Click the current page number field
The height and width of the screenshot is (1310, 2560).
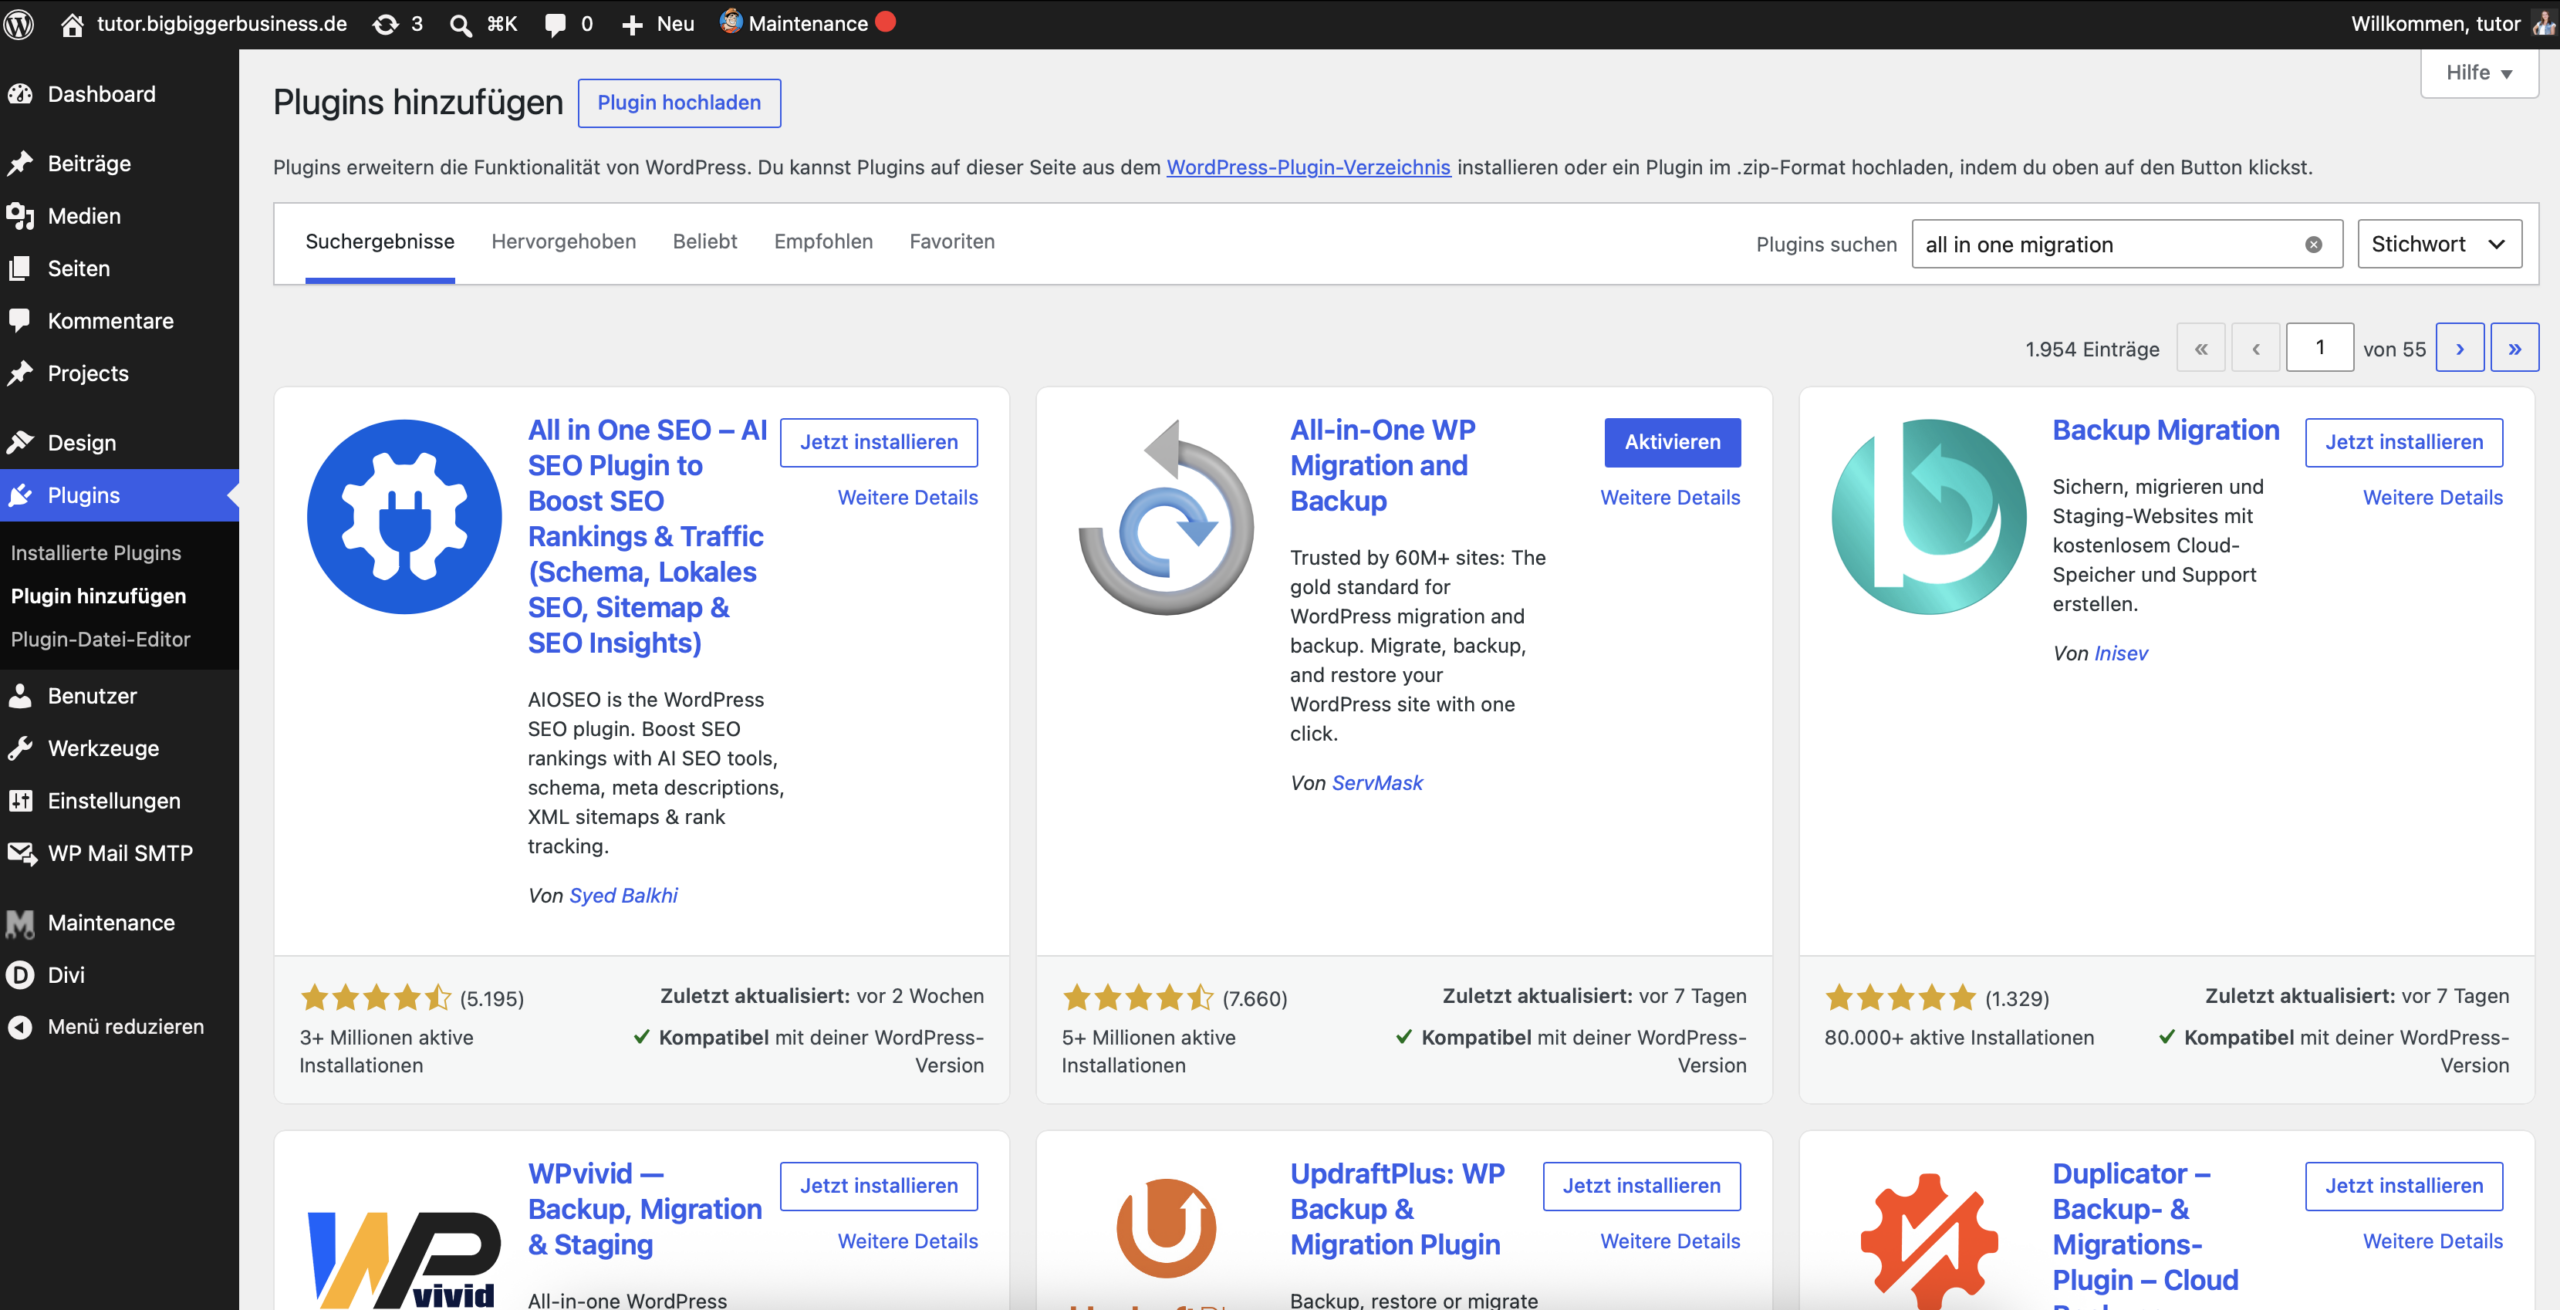coord(2319,348)
